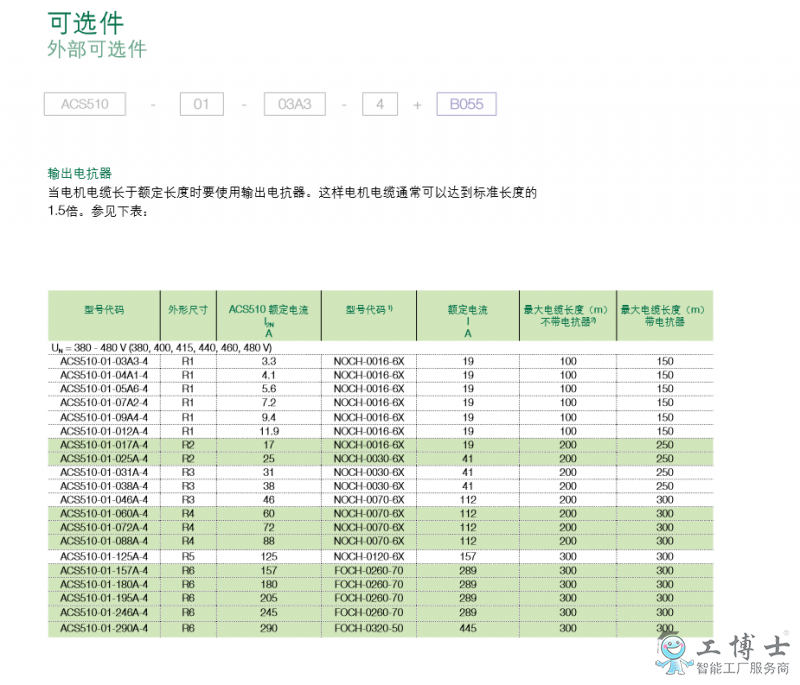
Task: Click the "ACS510-01-09A4-4" model cell
Action: coord(104,417)
